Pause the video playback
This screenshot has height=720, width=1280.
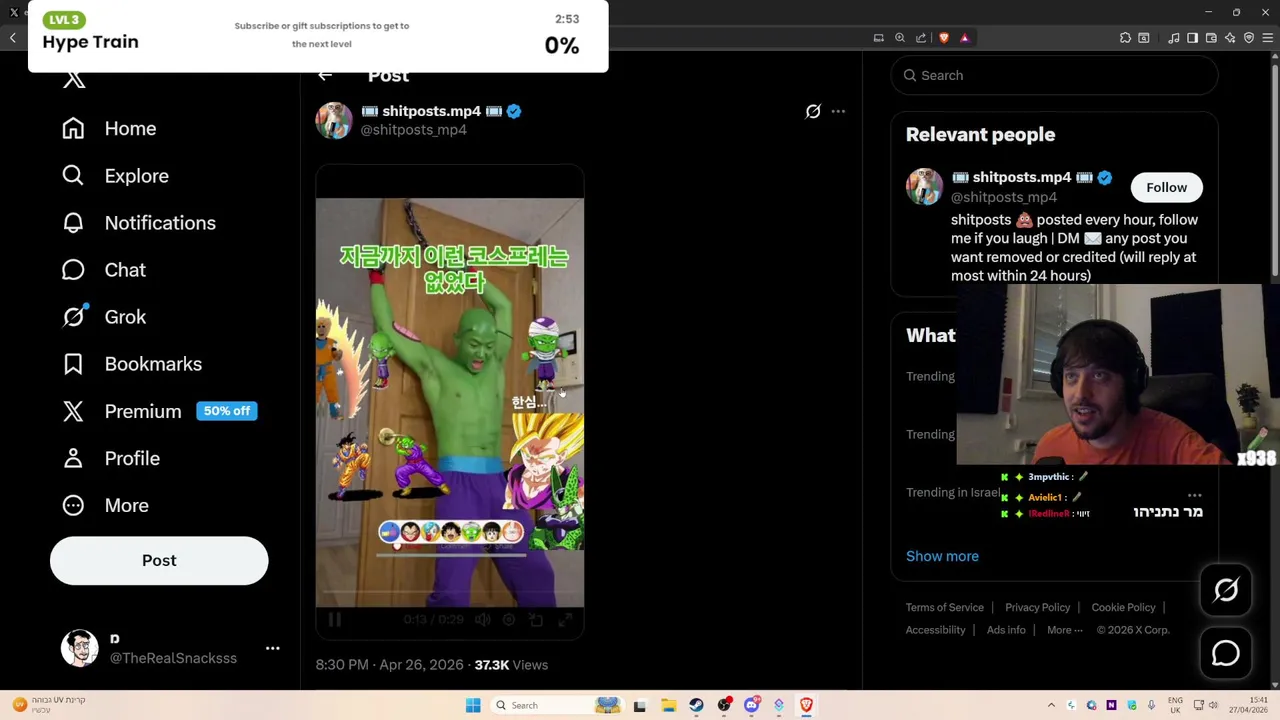[335, 620]
